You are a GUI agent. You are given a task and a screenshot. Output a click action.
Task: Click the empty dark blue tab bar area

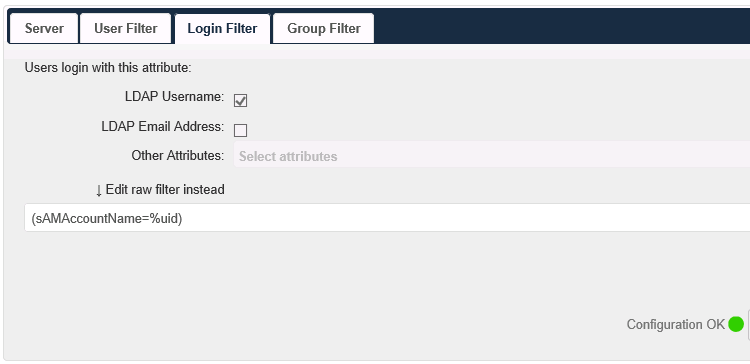tap(562, 26)
